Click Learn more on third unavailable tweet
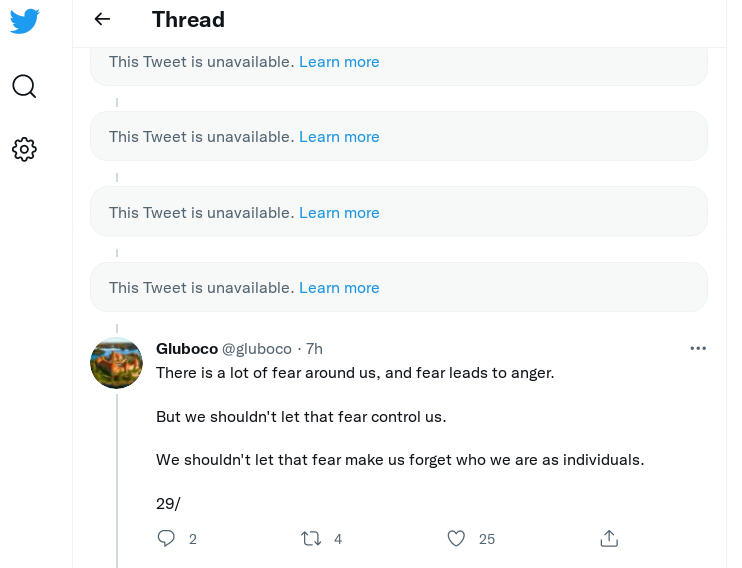The height and width of the screenshot is (568, 742). 339,212
